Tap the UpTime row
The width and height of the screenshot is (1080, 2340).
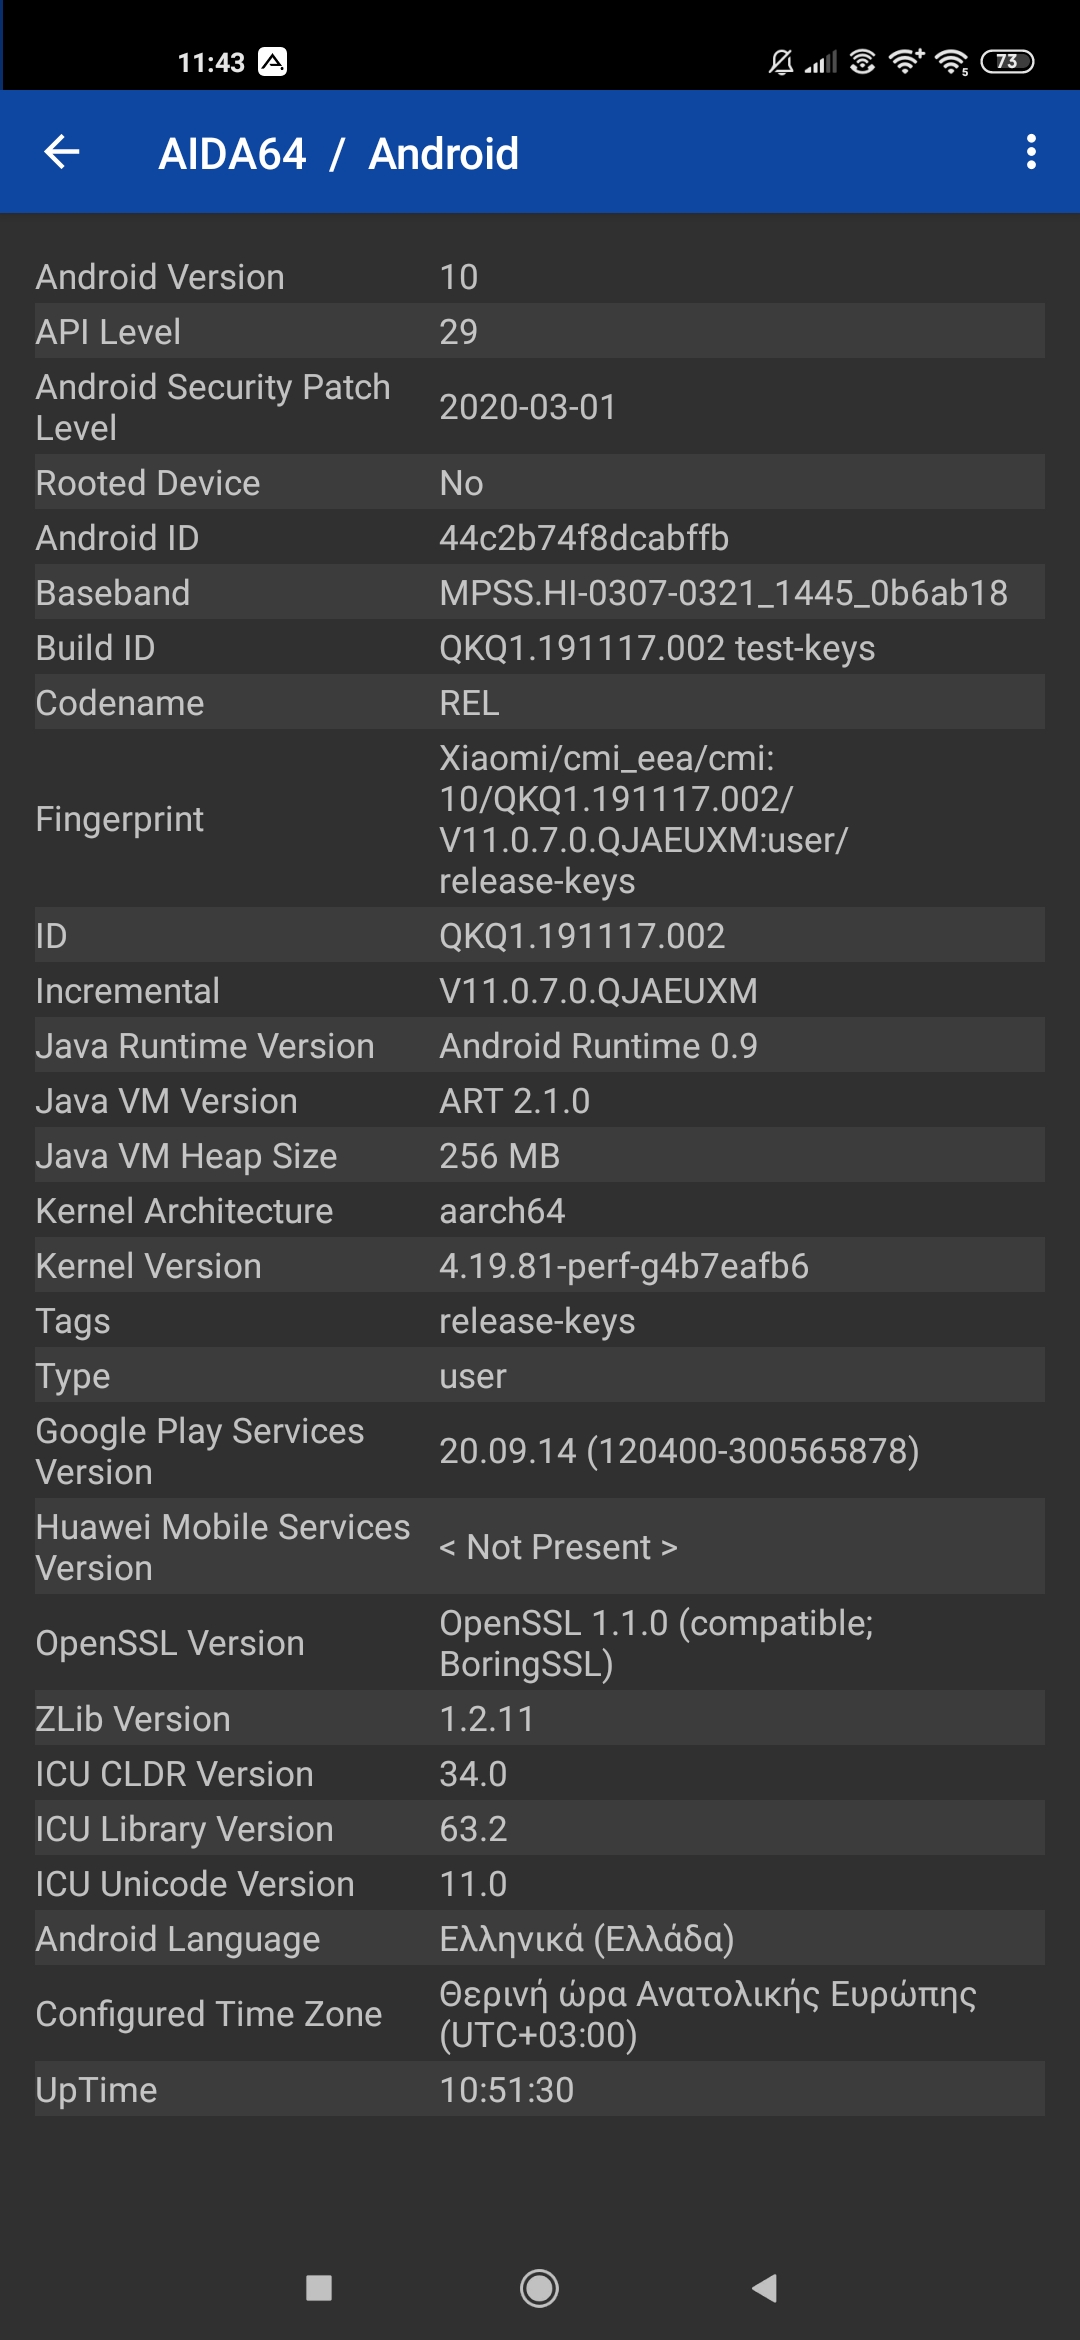[540, 2090]
